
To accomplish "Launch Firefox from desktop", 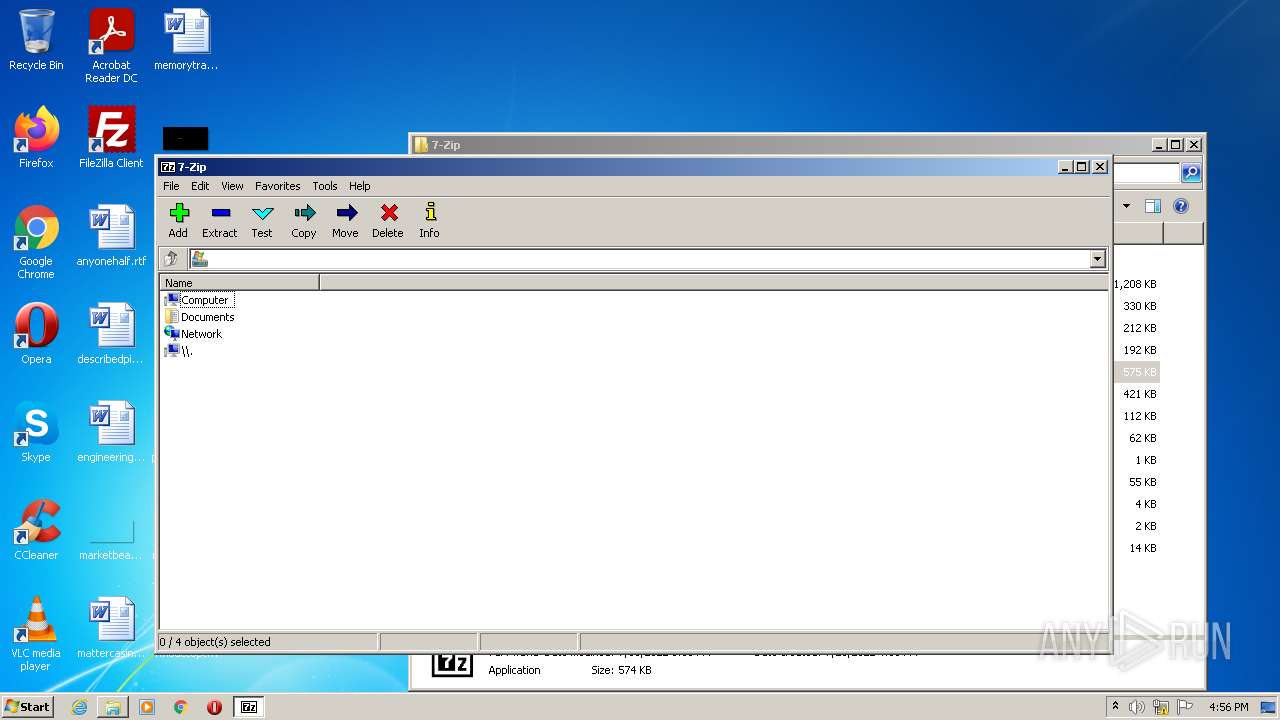I will point(36,138).
